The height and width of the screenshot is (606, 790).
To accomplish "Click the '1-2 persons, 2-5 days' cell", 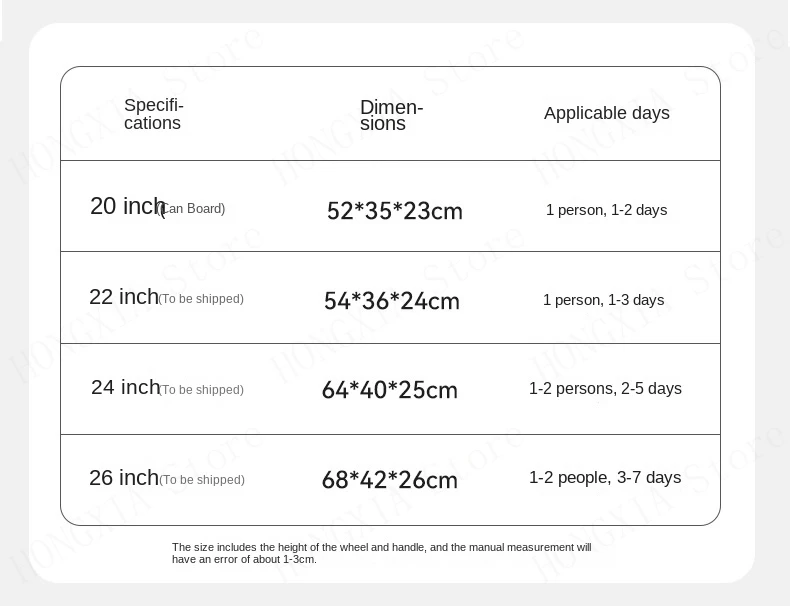I will click(605, 388).
